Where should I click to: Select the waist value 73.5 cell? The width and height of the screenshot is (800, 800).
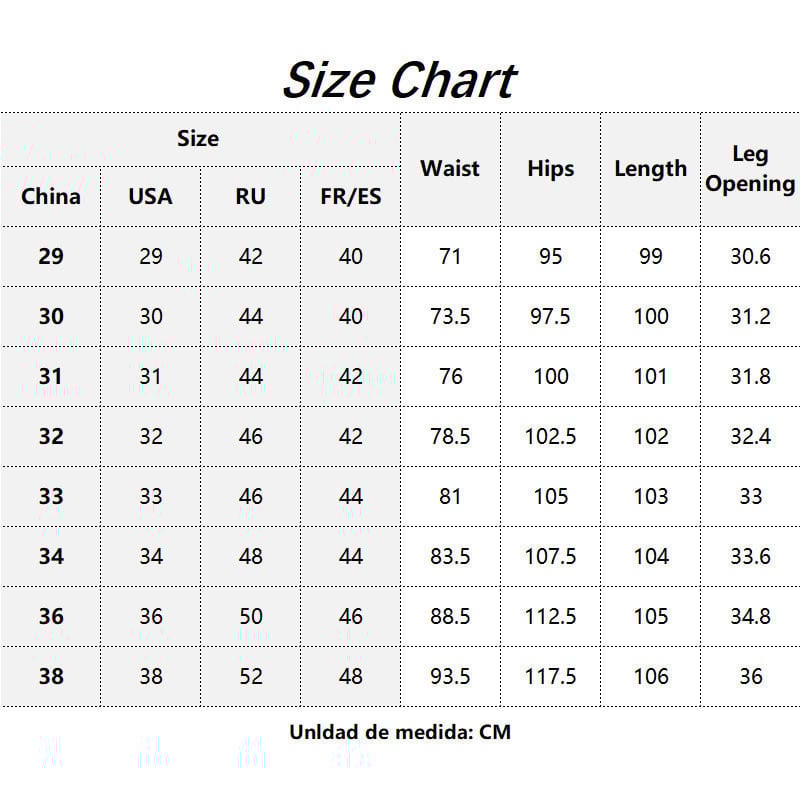click(x=450, y=316)
